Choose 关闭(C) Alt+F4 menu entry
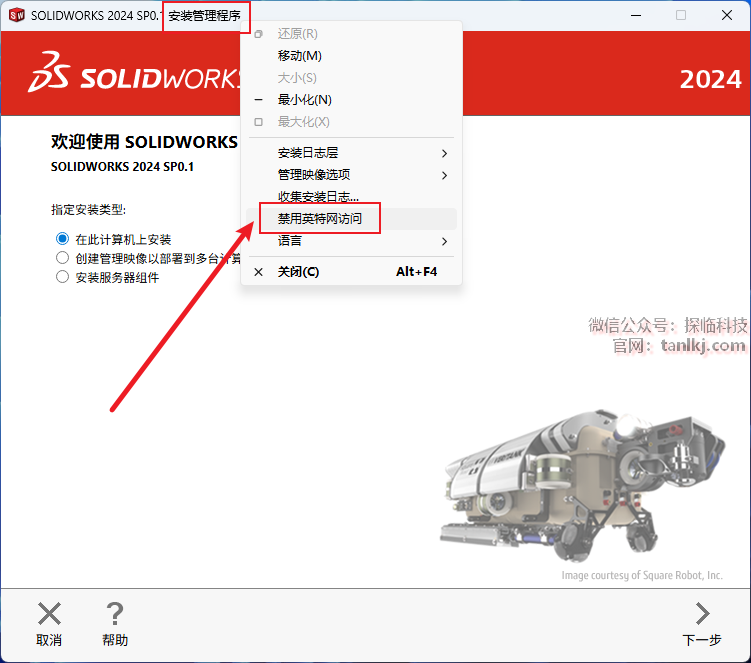The width and height of the screenshot is (751, 663). (351, 272)
